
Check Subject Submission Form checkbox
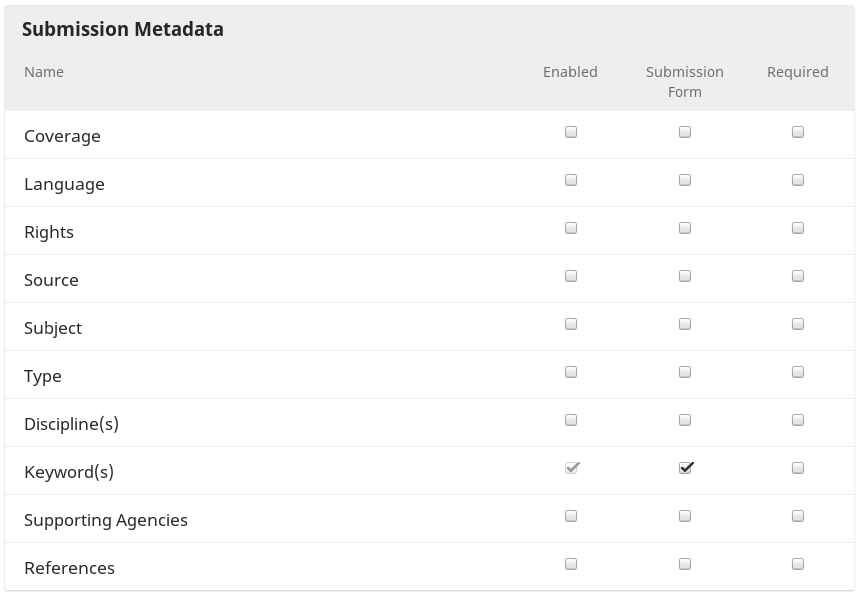coord(685,324)
